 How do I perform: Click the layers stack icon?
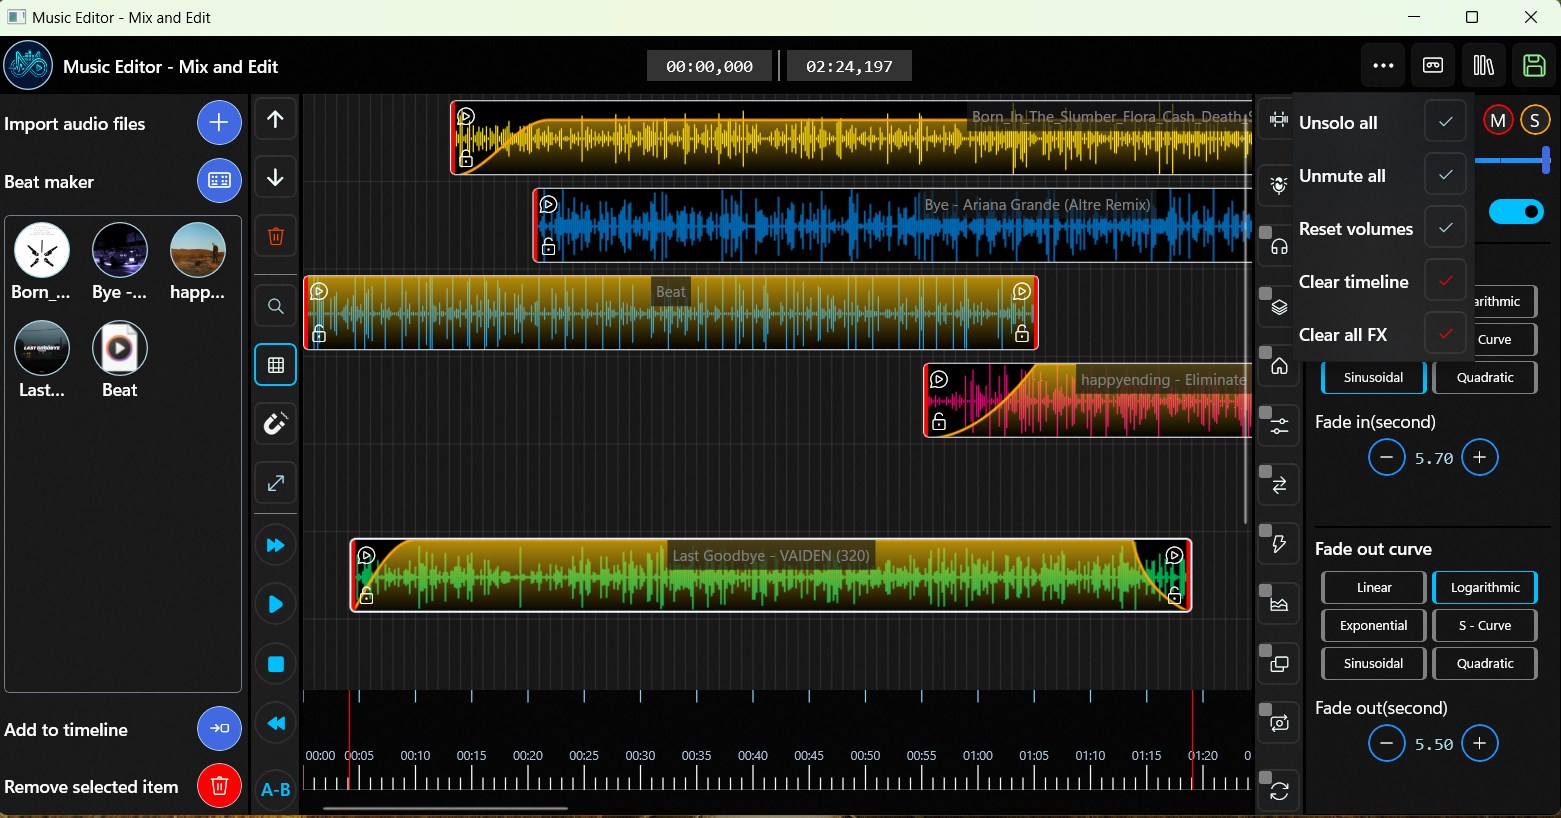click(x=1278, y=307)
